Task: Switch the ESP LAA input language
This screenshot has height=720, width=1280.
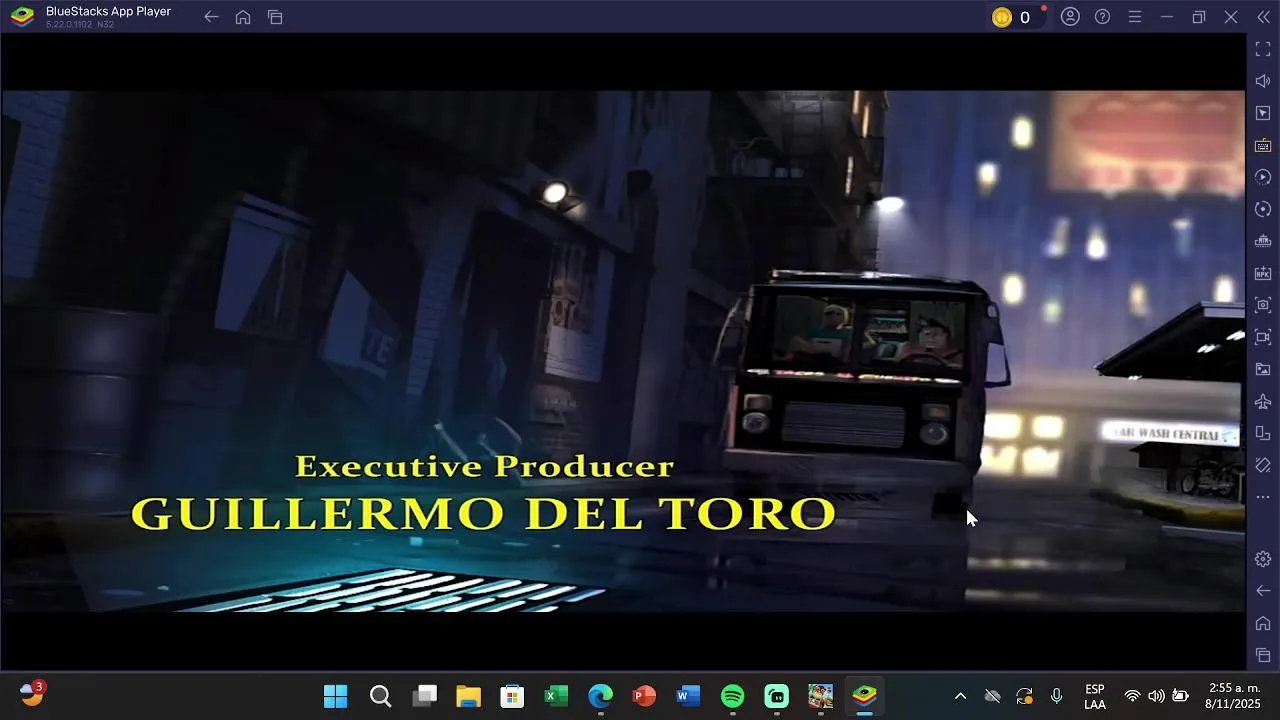Action: point(1095,696)
